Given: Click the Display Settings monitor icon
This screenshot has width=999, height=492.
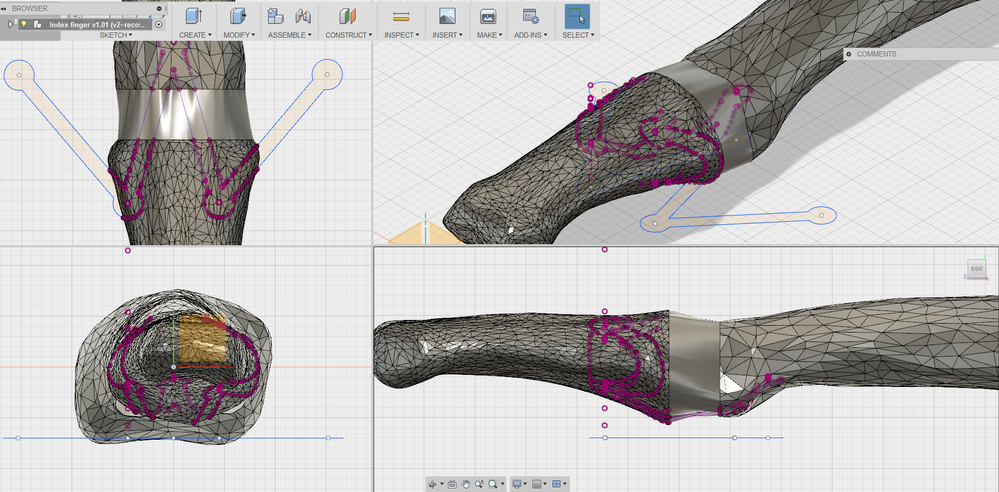Looking at the screenshot, I should point(517,484).
